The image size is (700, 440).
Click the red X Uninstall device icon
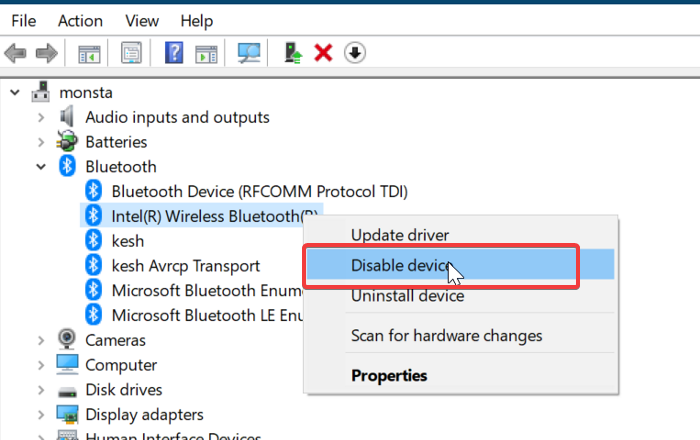pyautogui.click(x=323, y=53)
